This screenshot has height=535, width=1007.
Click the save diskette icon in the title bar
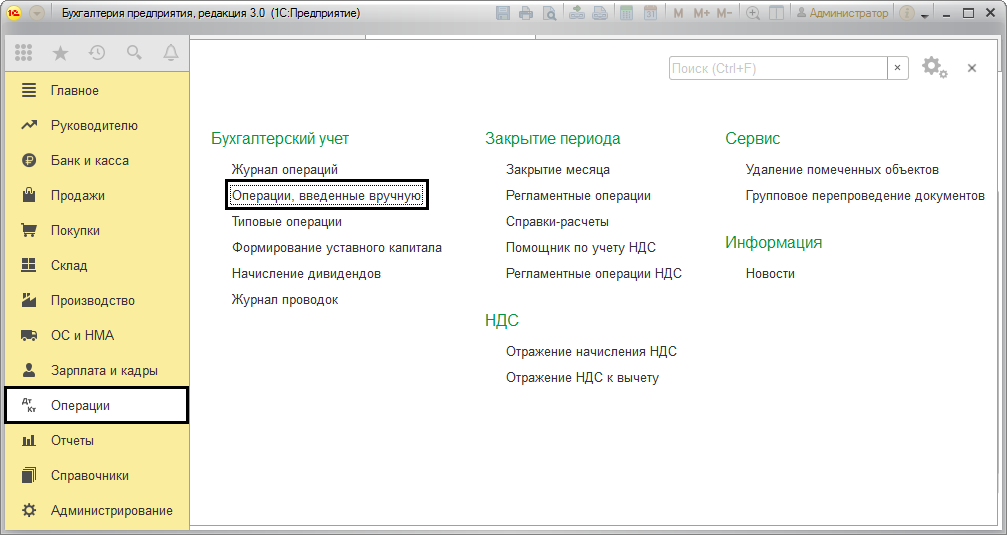(x=503, y=14)
